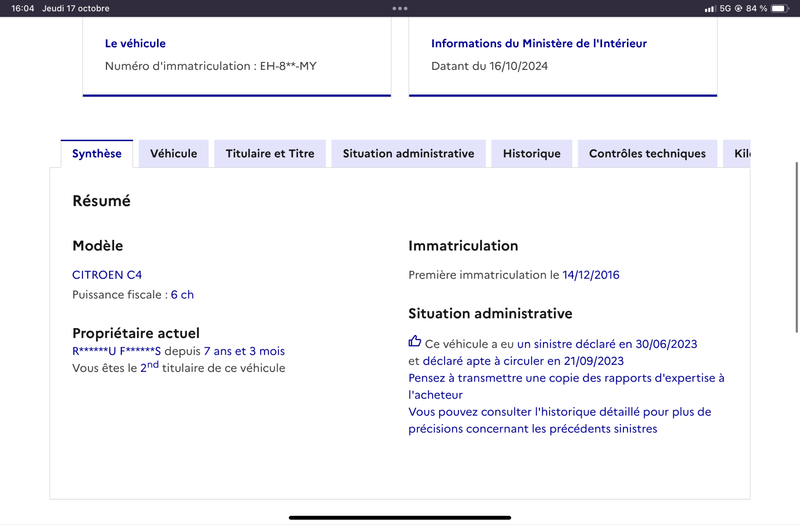The image size is (800, 525).
Task: Click the first registration date 14/12/2016
Action: tap(591, 274)
